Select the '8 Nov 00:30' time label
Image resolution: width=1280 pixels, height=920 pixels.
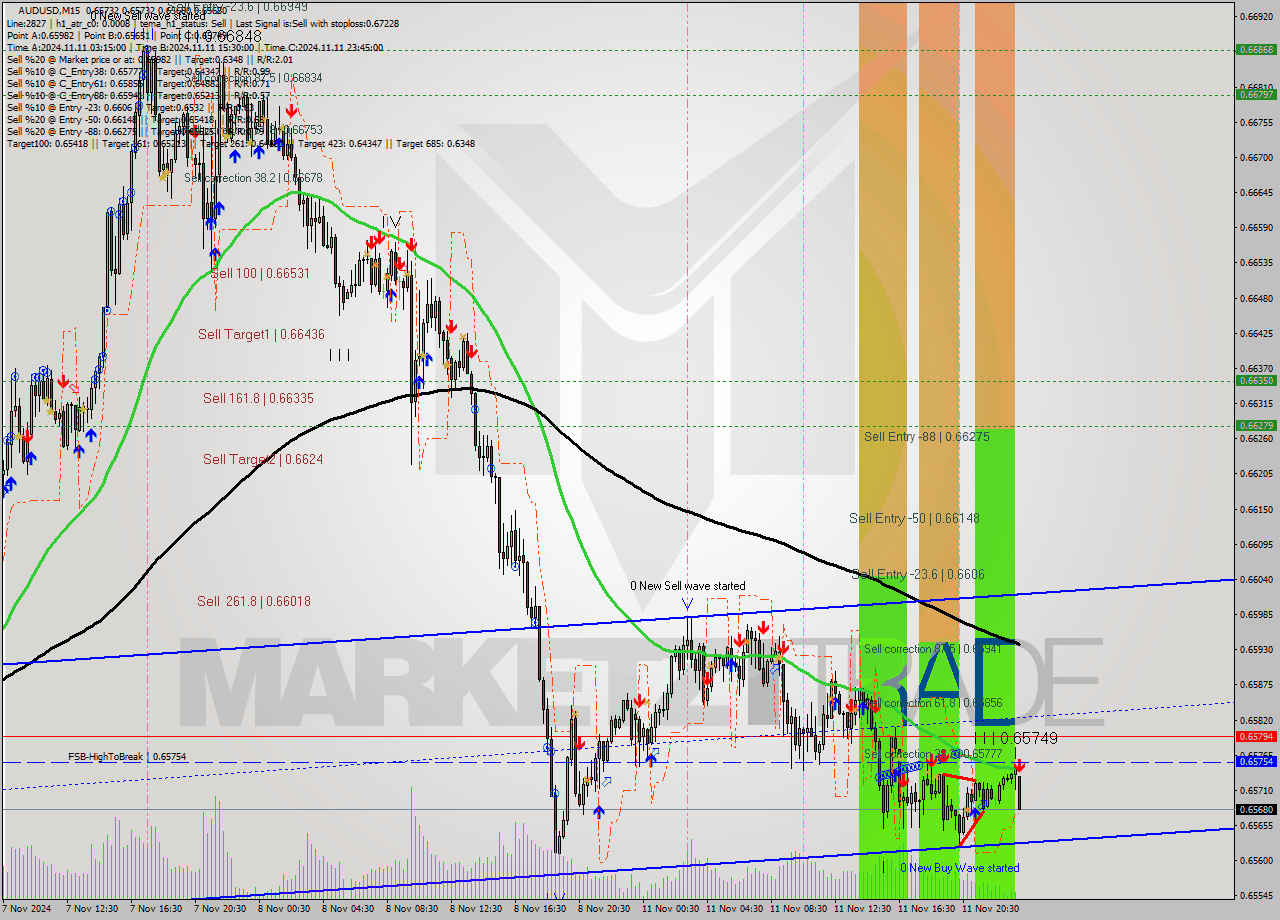(x=285, y=909)
